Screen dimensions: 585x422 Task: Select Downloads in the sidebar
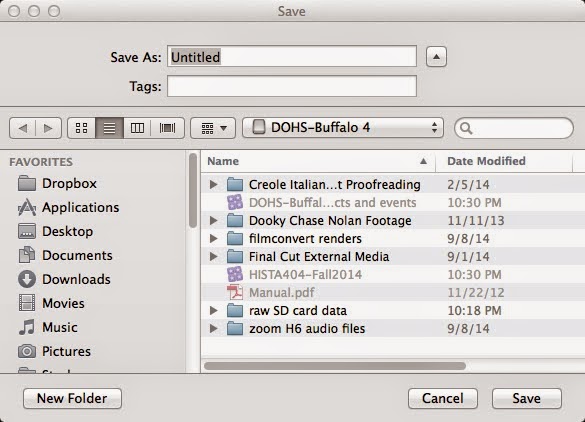pyautogui.click(x=64, y=279)
